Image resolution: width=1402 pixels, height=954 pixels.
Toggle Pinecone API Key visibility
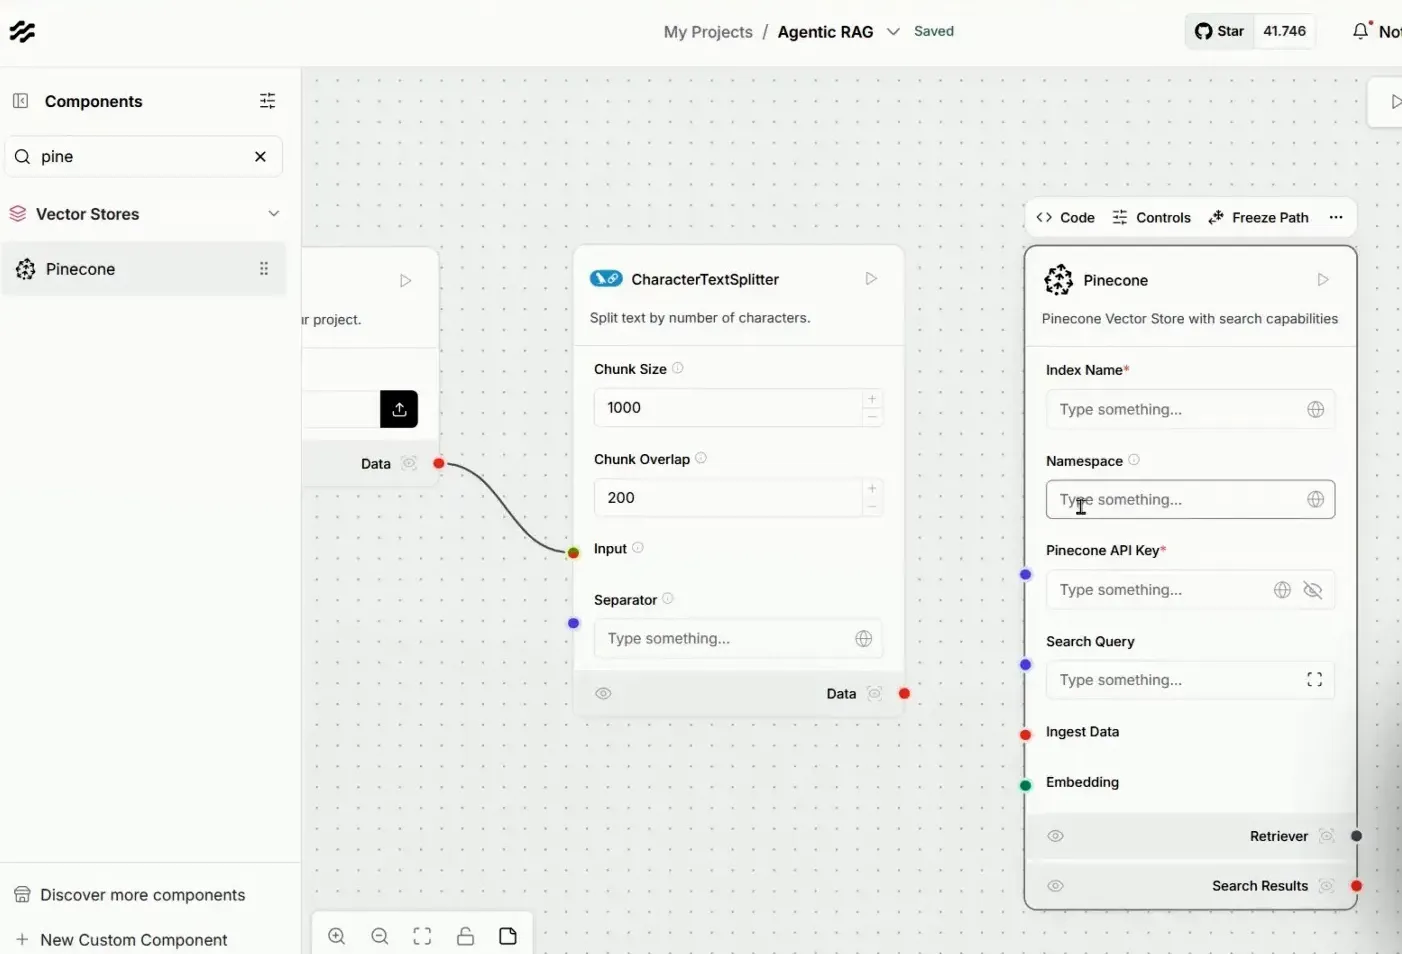(x=1313, y=590)
